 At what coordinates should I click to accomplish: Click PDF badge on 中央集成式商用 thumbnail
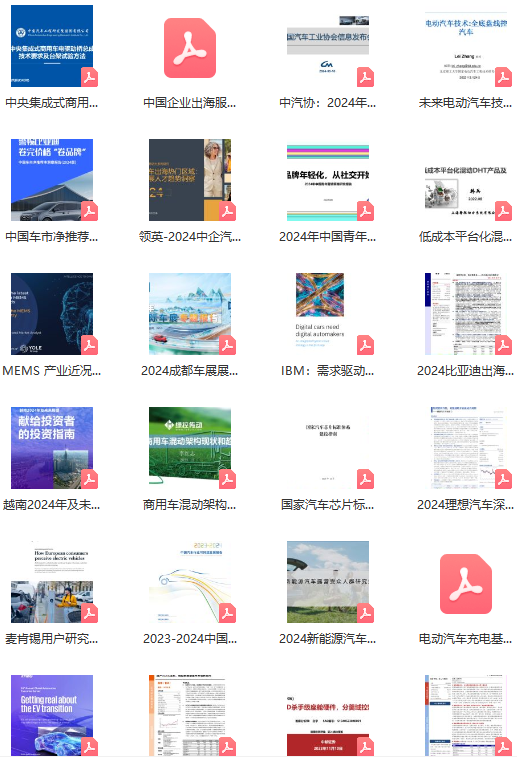tap(90, 78)
